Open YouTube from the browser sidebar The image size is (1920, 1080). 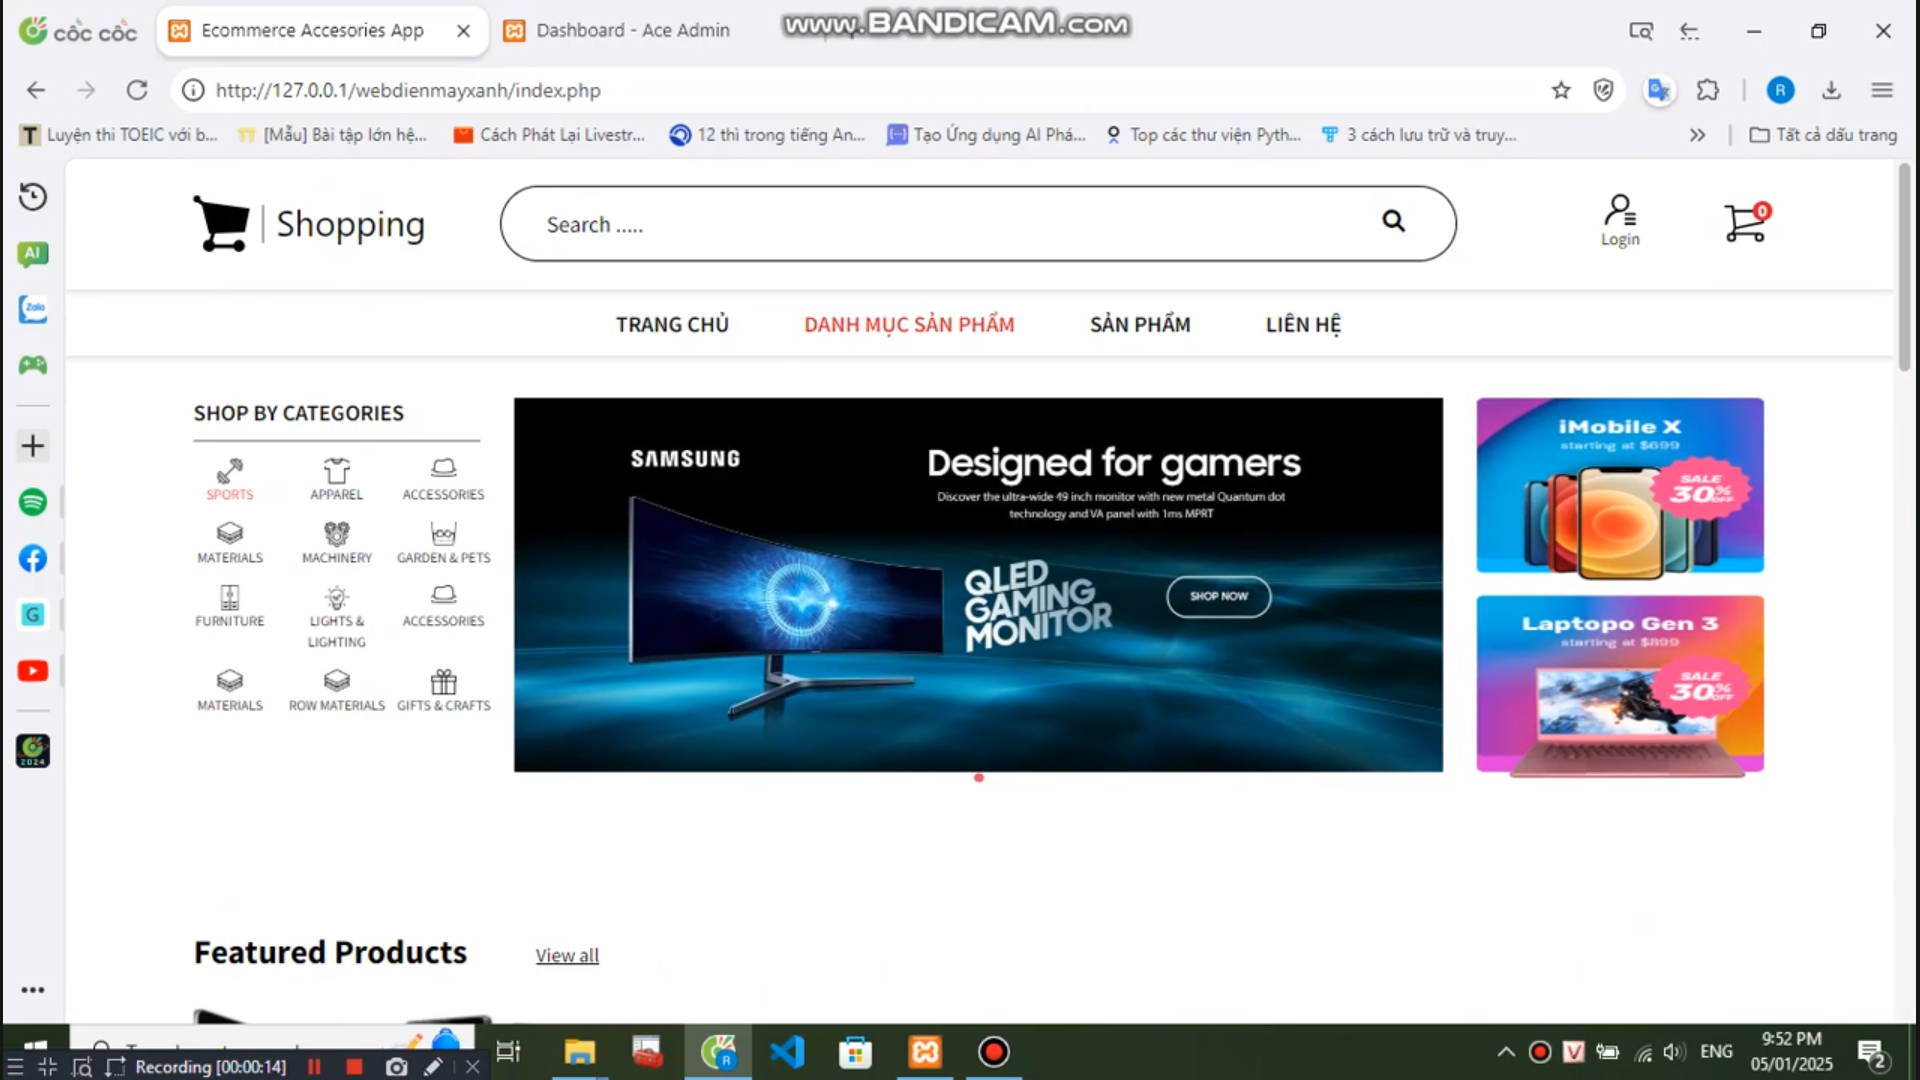[x=33, y=671]
